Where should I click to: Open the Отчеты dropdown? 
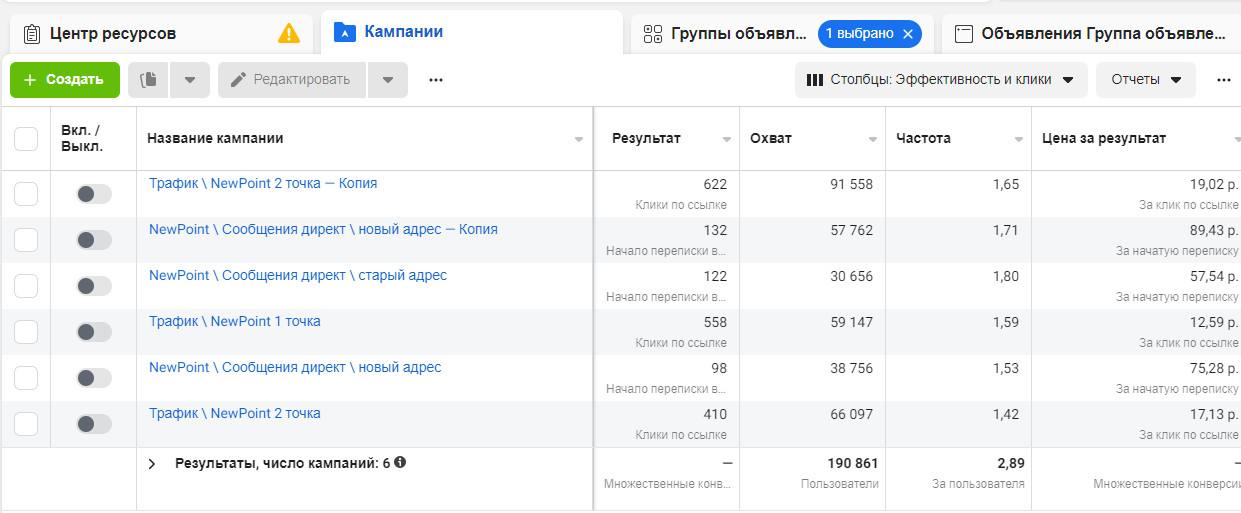pyautogui.click(x=1145, y=80)
